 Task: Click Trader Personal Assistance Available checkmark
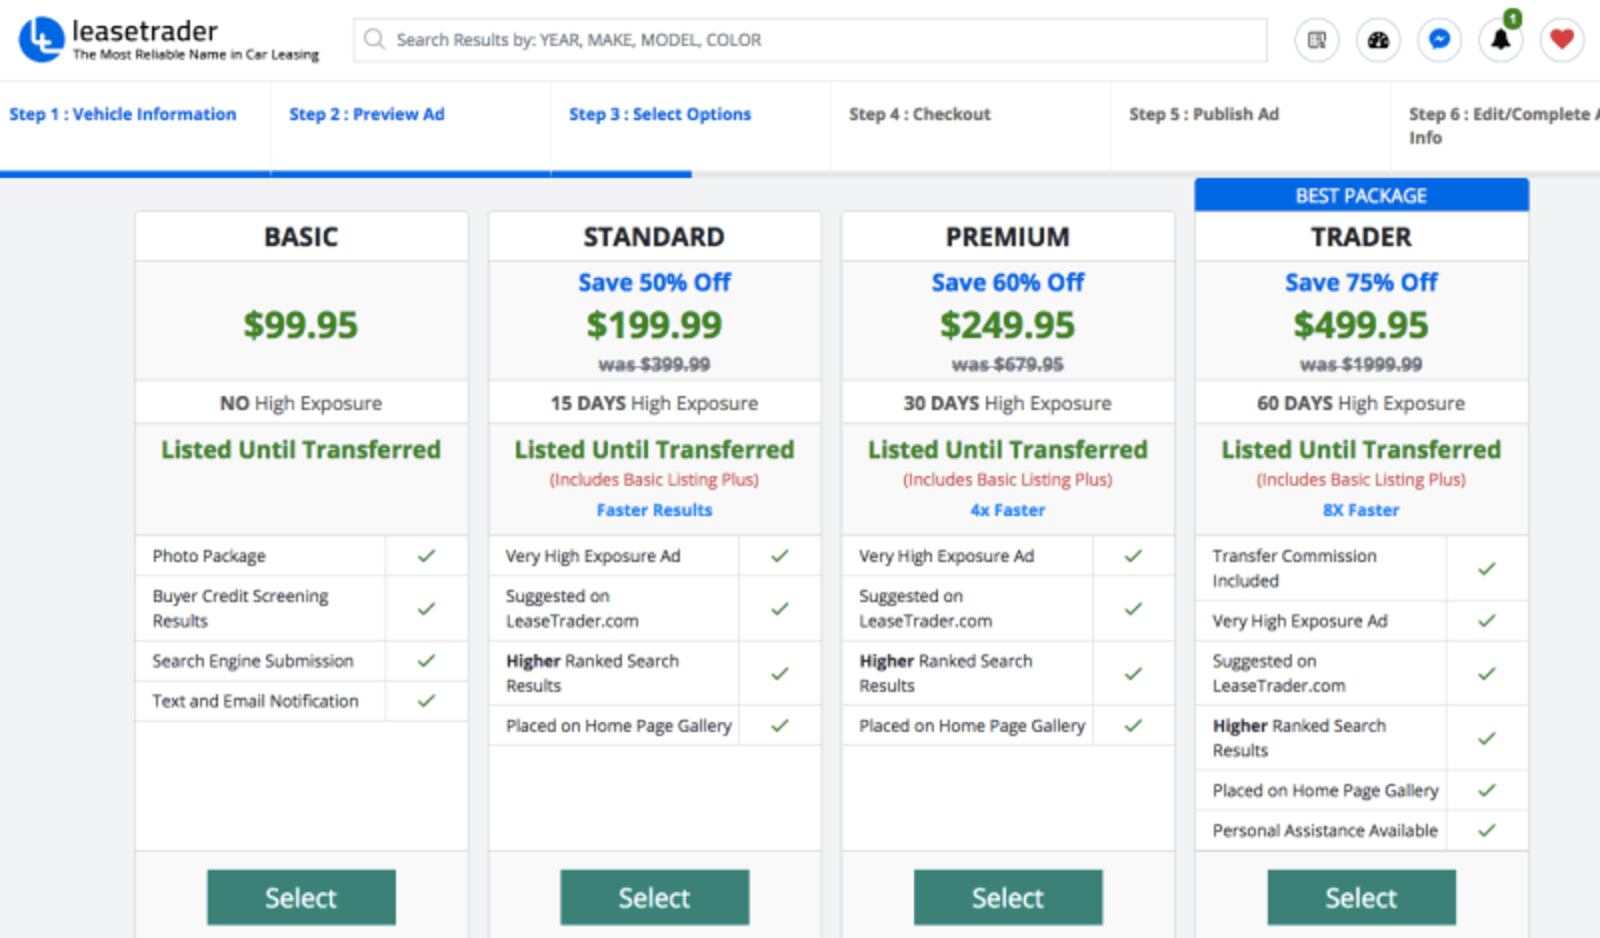[1487, 830]
